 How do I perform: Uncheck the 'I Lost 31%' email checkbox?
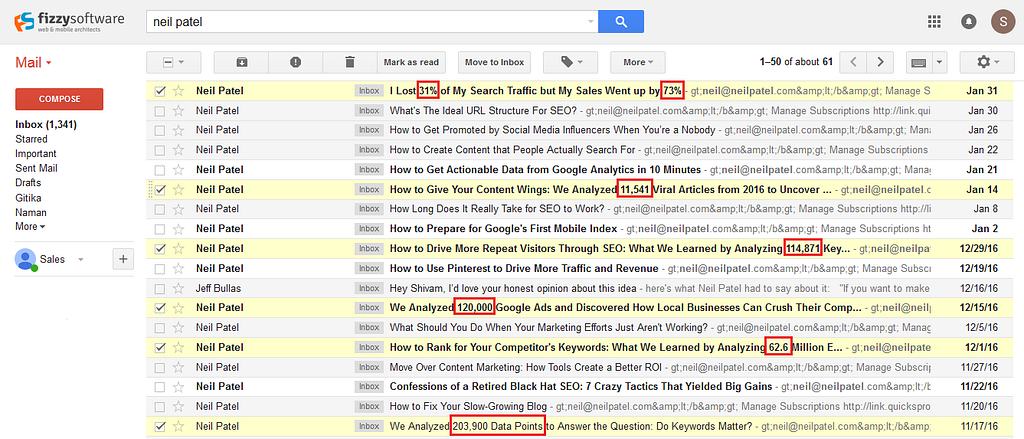(x=159, y=91)
